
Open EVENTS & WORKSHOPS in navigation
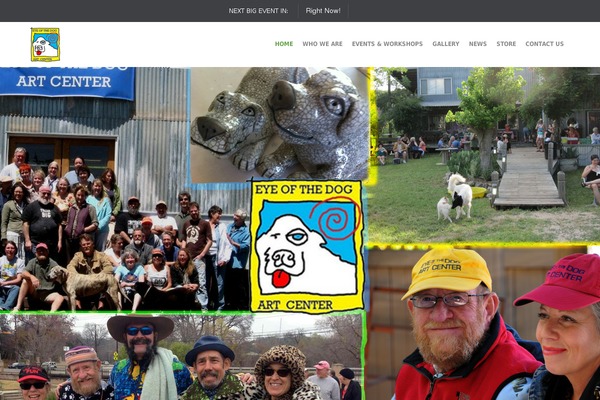[387, 44]
